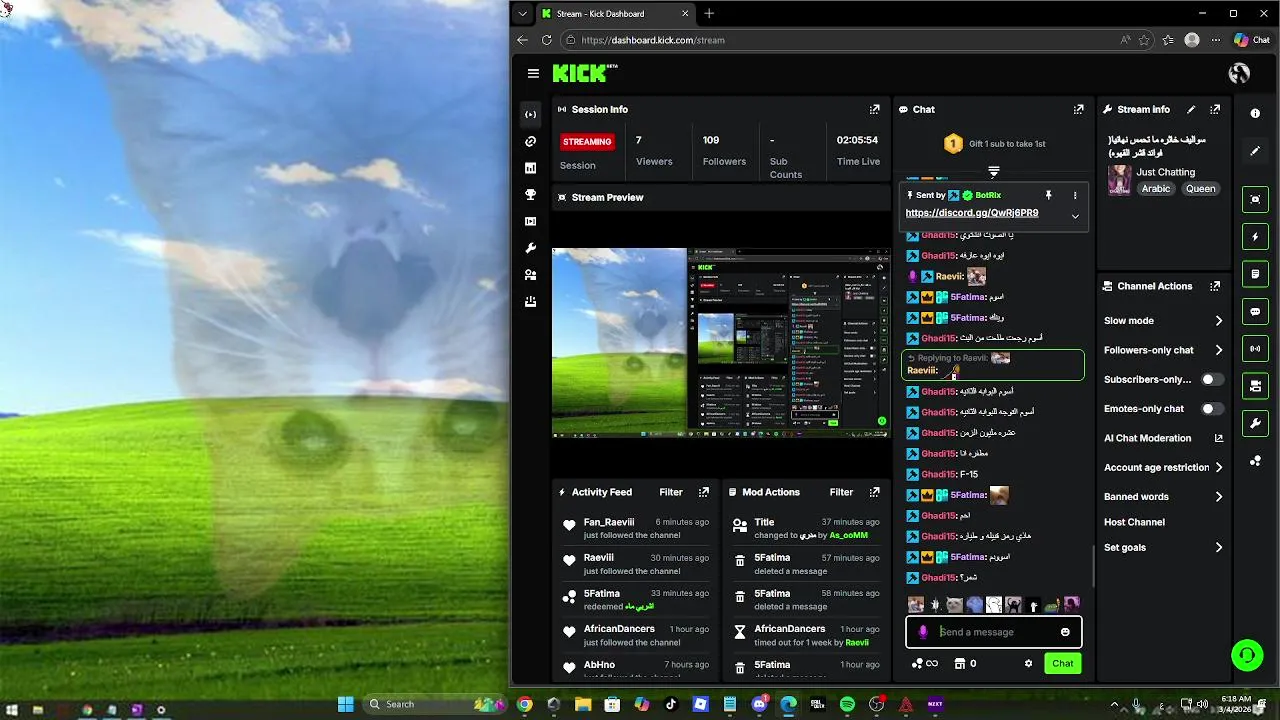This screenshot has height=720, width=1280.
Task: Open the community users icon in the left sidebar
Action: pos(530,274)
